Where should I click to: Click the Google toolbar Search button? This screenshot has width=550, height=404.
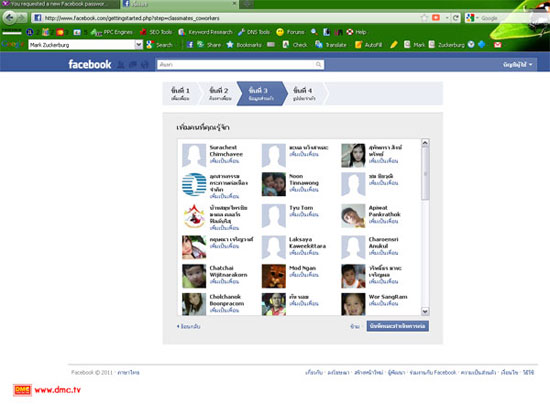coord(160,45)
